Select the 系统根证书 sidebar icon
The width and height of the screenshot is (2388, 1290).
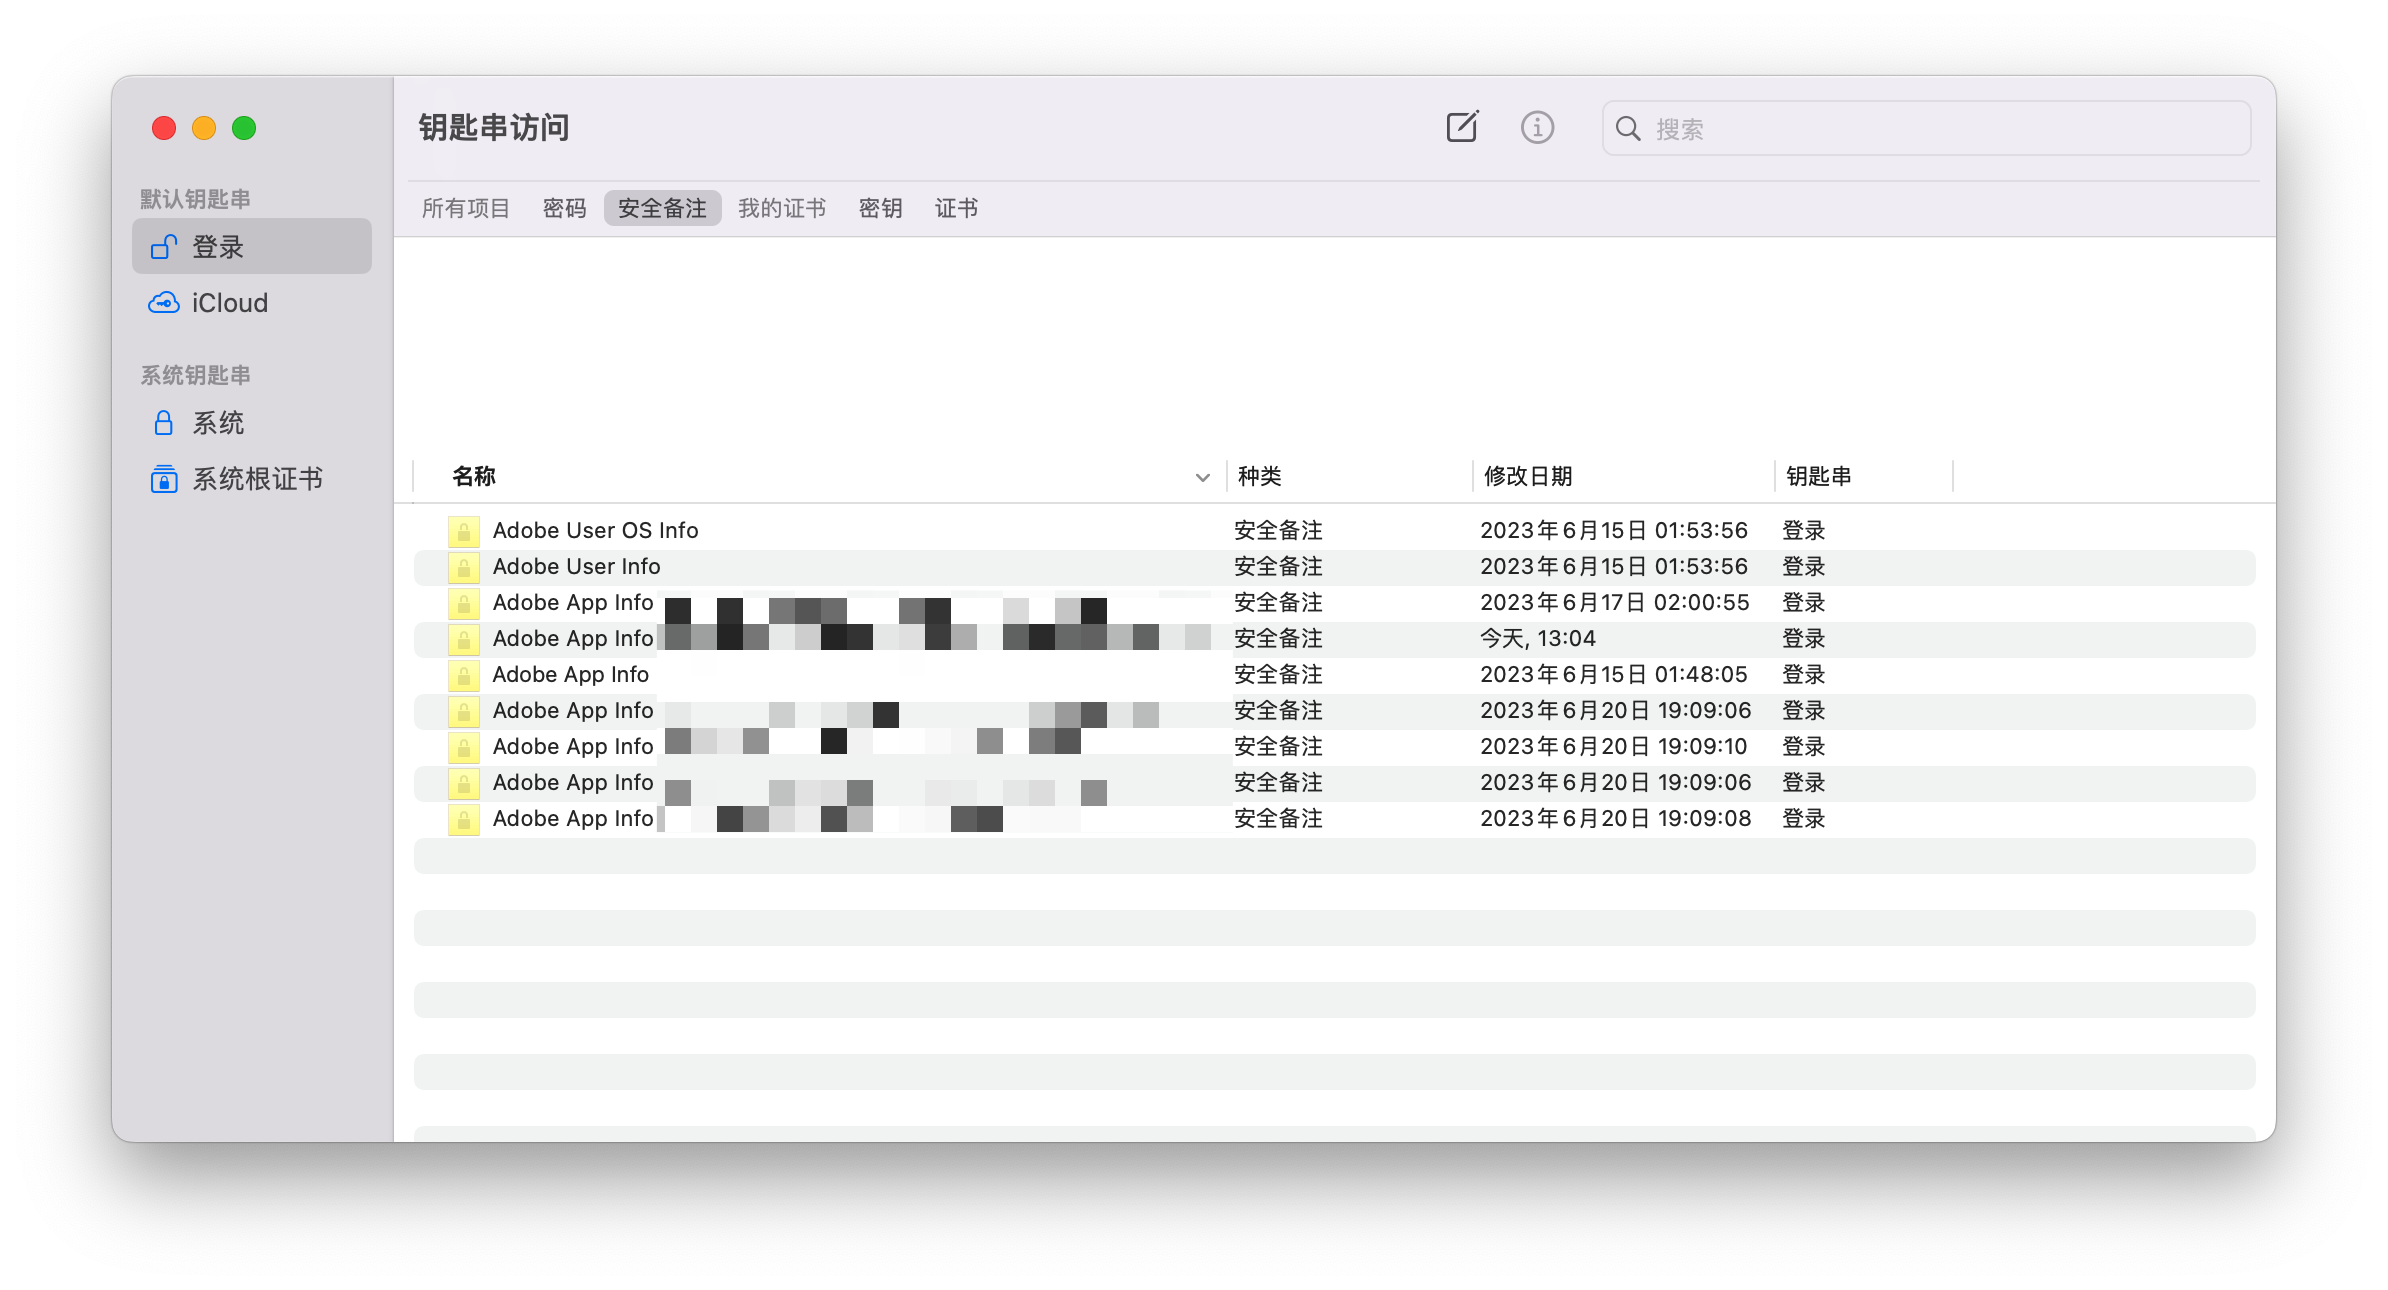point(163,479)
